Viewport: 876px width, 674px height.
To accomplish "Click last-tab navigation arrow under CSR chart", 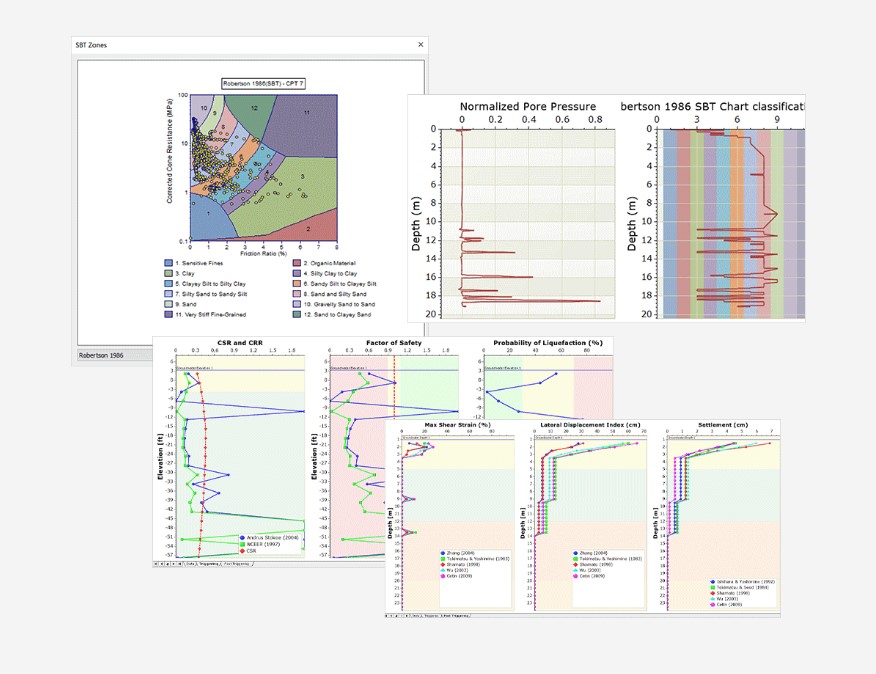I will 180,564.
